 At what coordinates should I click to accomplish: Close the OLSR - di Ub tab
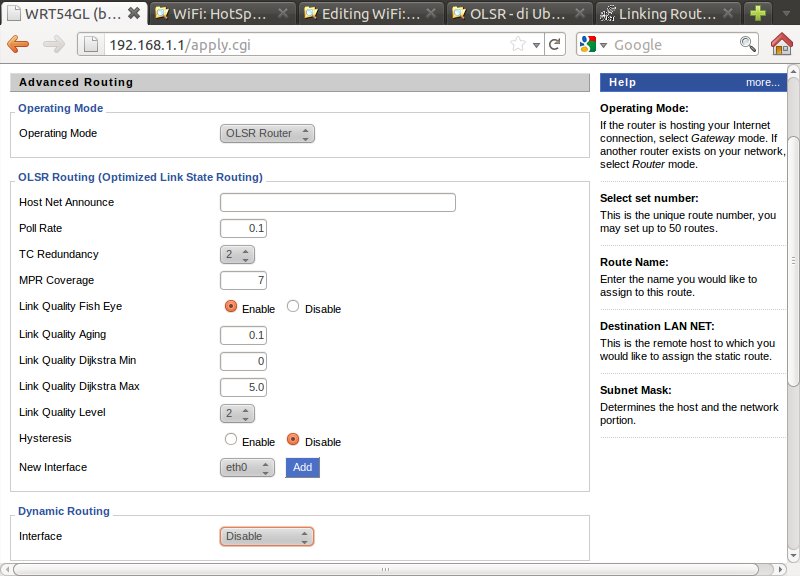point(580,13)
